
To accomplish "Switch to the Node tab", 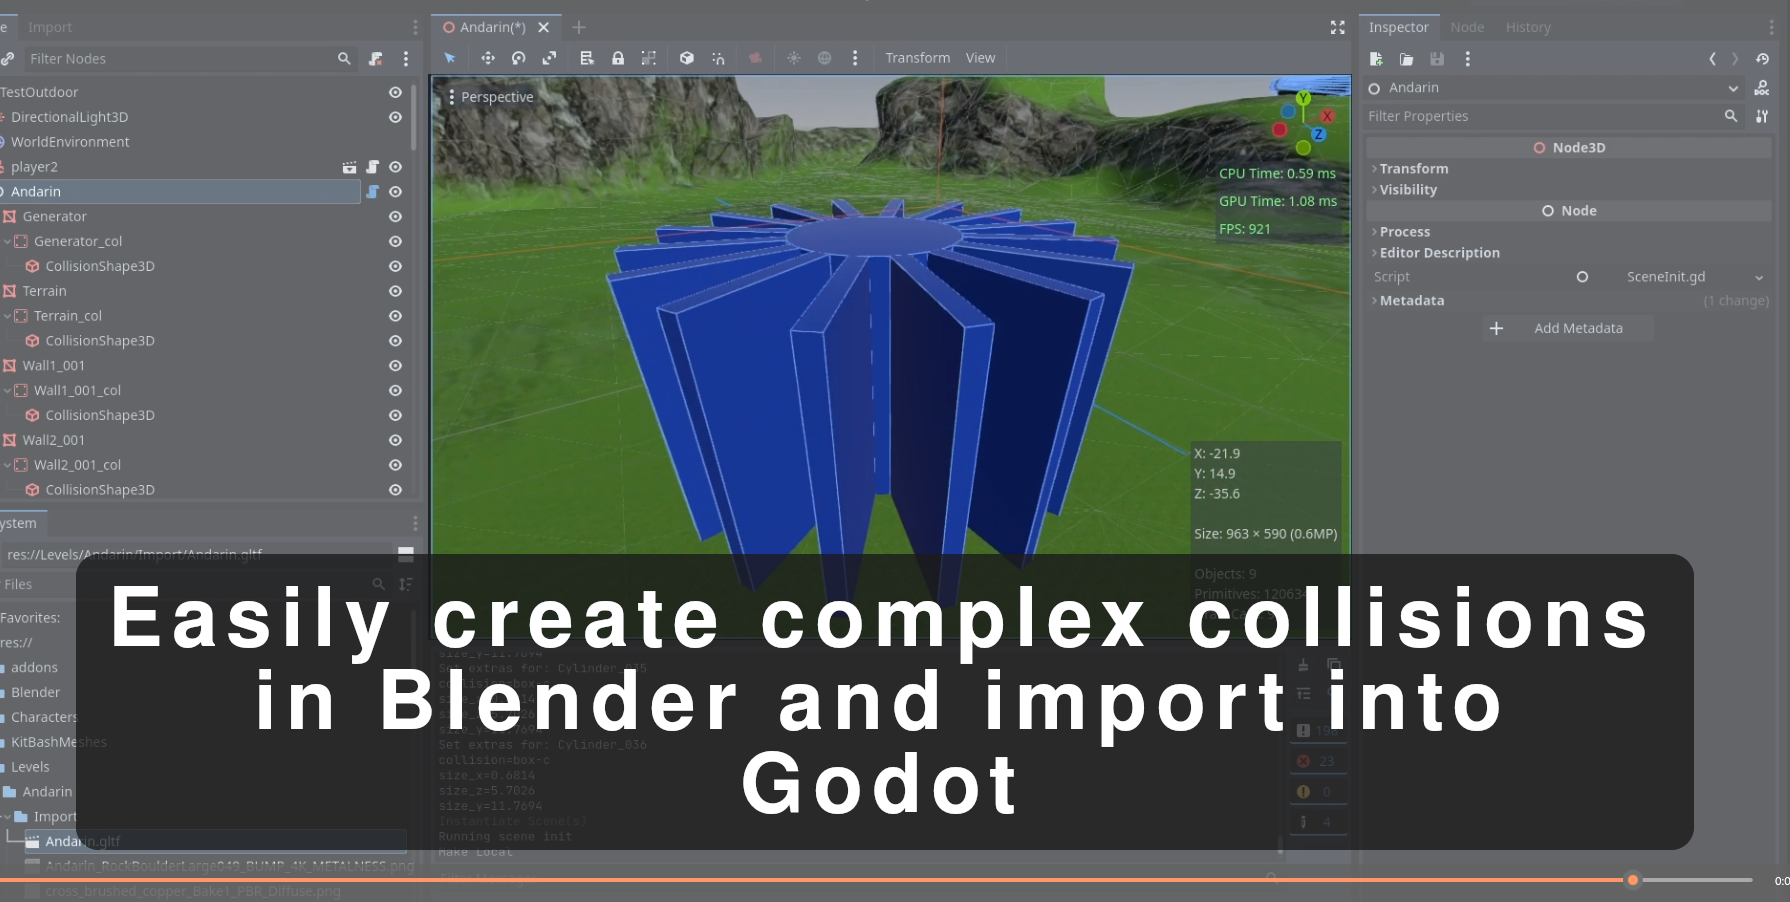I will 1467,27.
